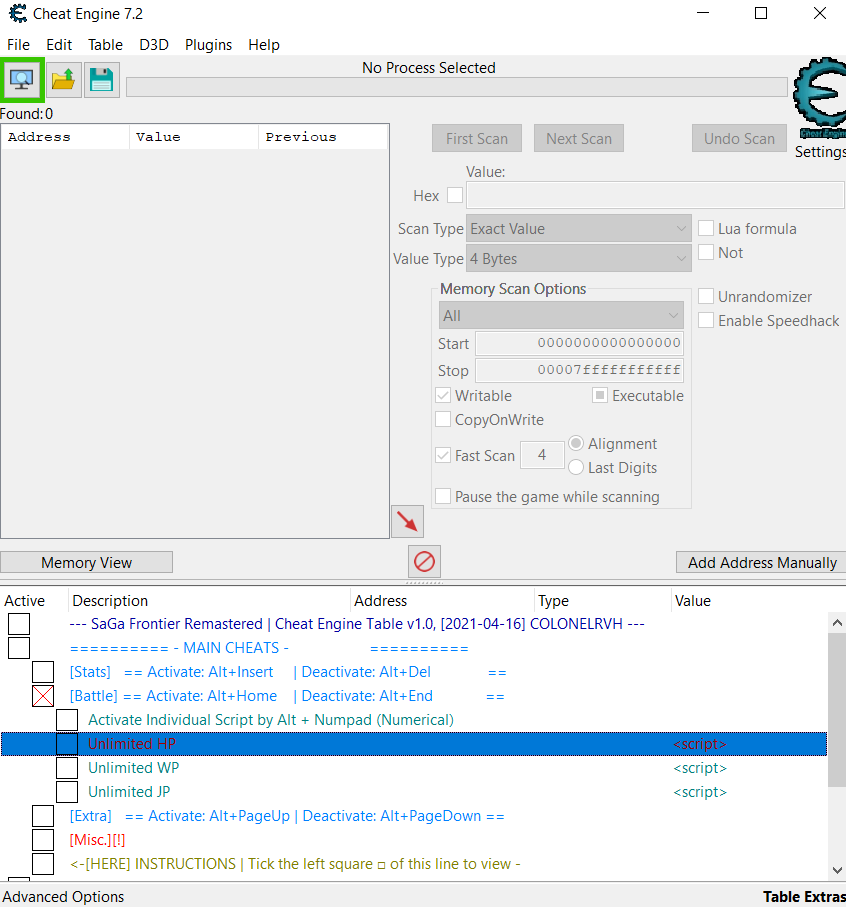This screenshot has height=907, width=846.
Task: Open Table Extras
Action: 804,897
